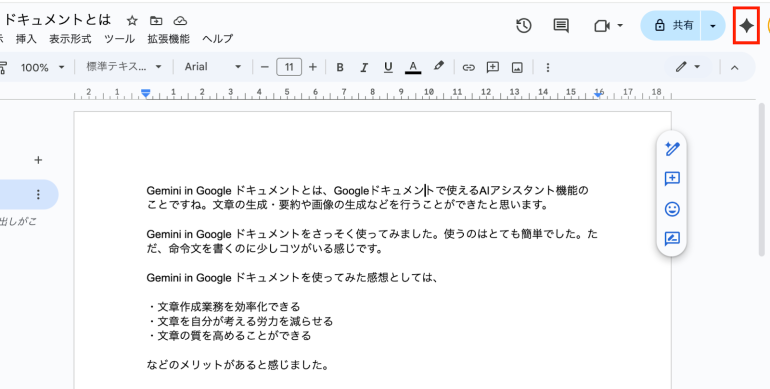The height and width of the screenshot is (389, 770).
Task: Add a comment from the toolbar
Action: (x=493, y=67)
